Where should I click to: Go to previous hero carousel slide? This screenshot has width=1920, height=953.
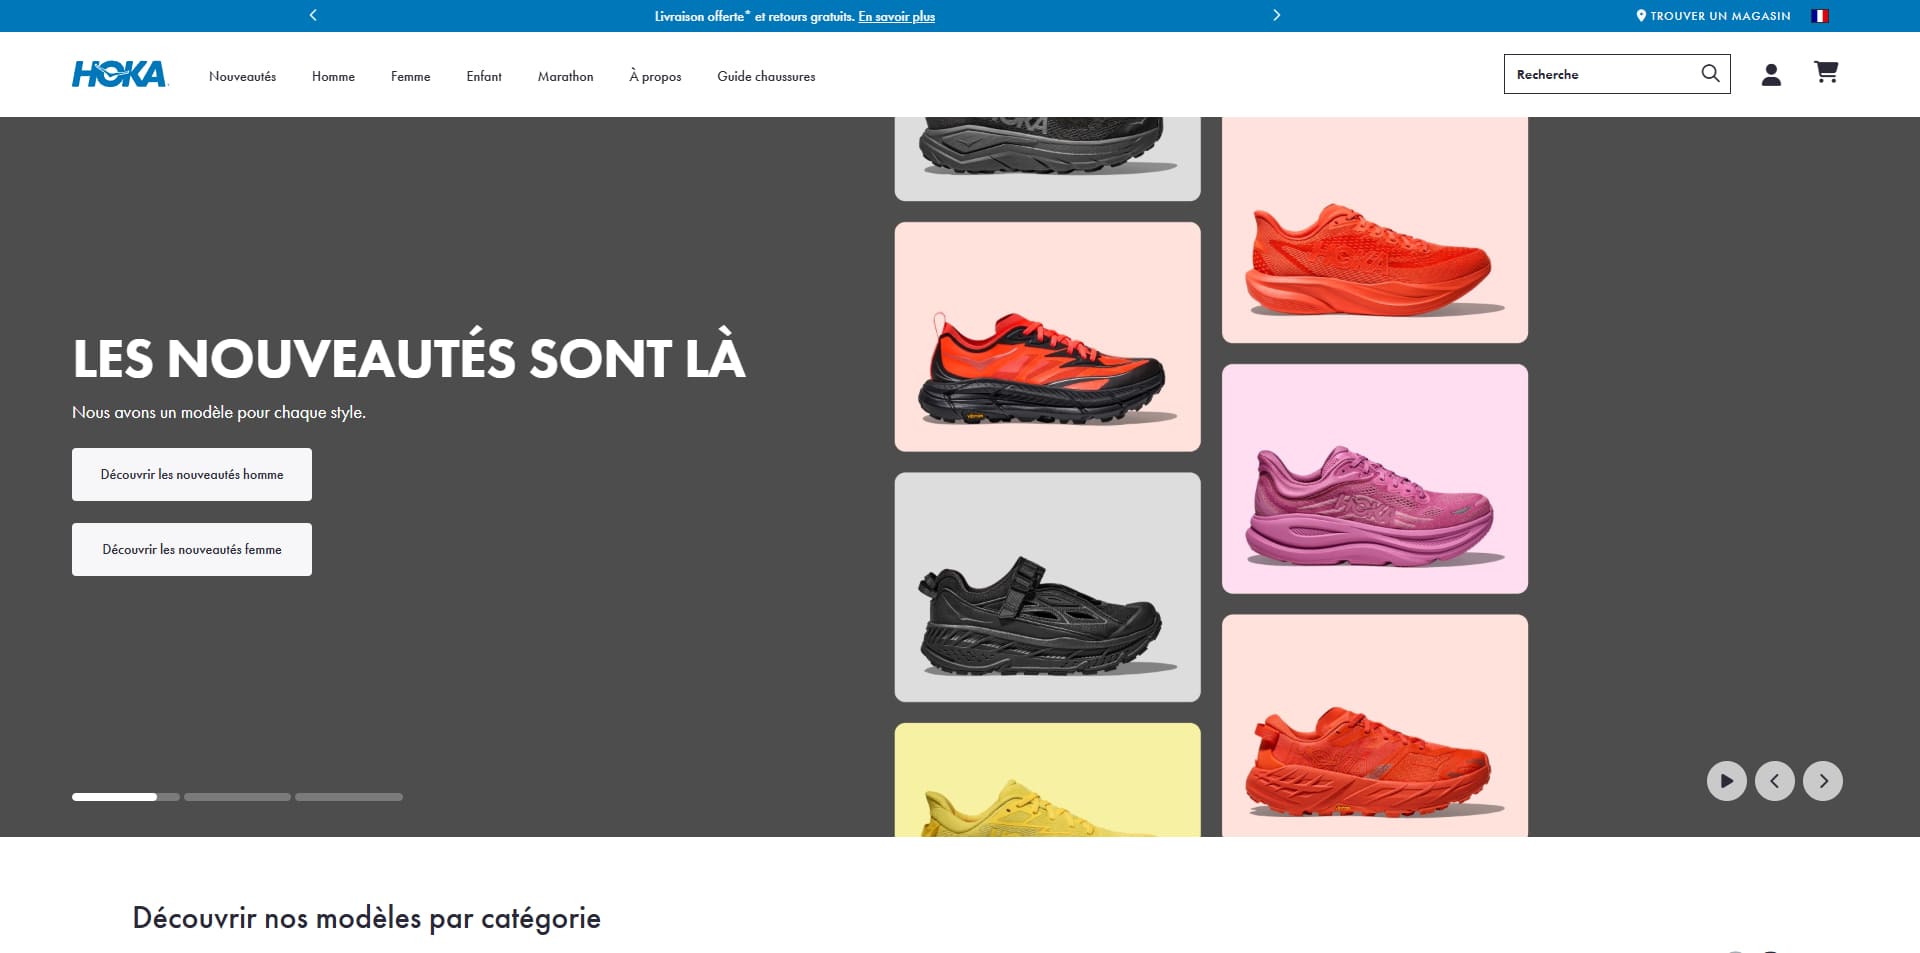[x=1774, y=781]
